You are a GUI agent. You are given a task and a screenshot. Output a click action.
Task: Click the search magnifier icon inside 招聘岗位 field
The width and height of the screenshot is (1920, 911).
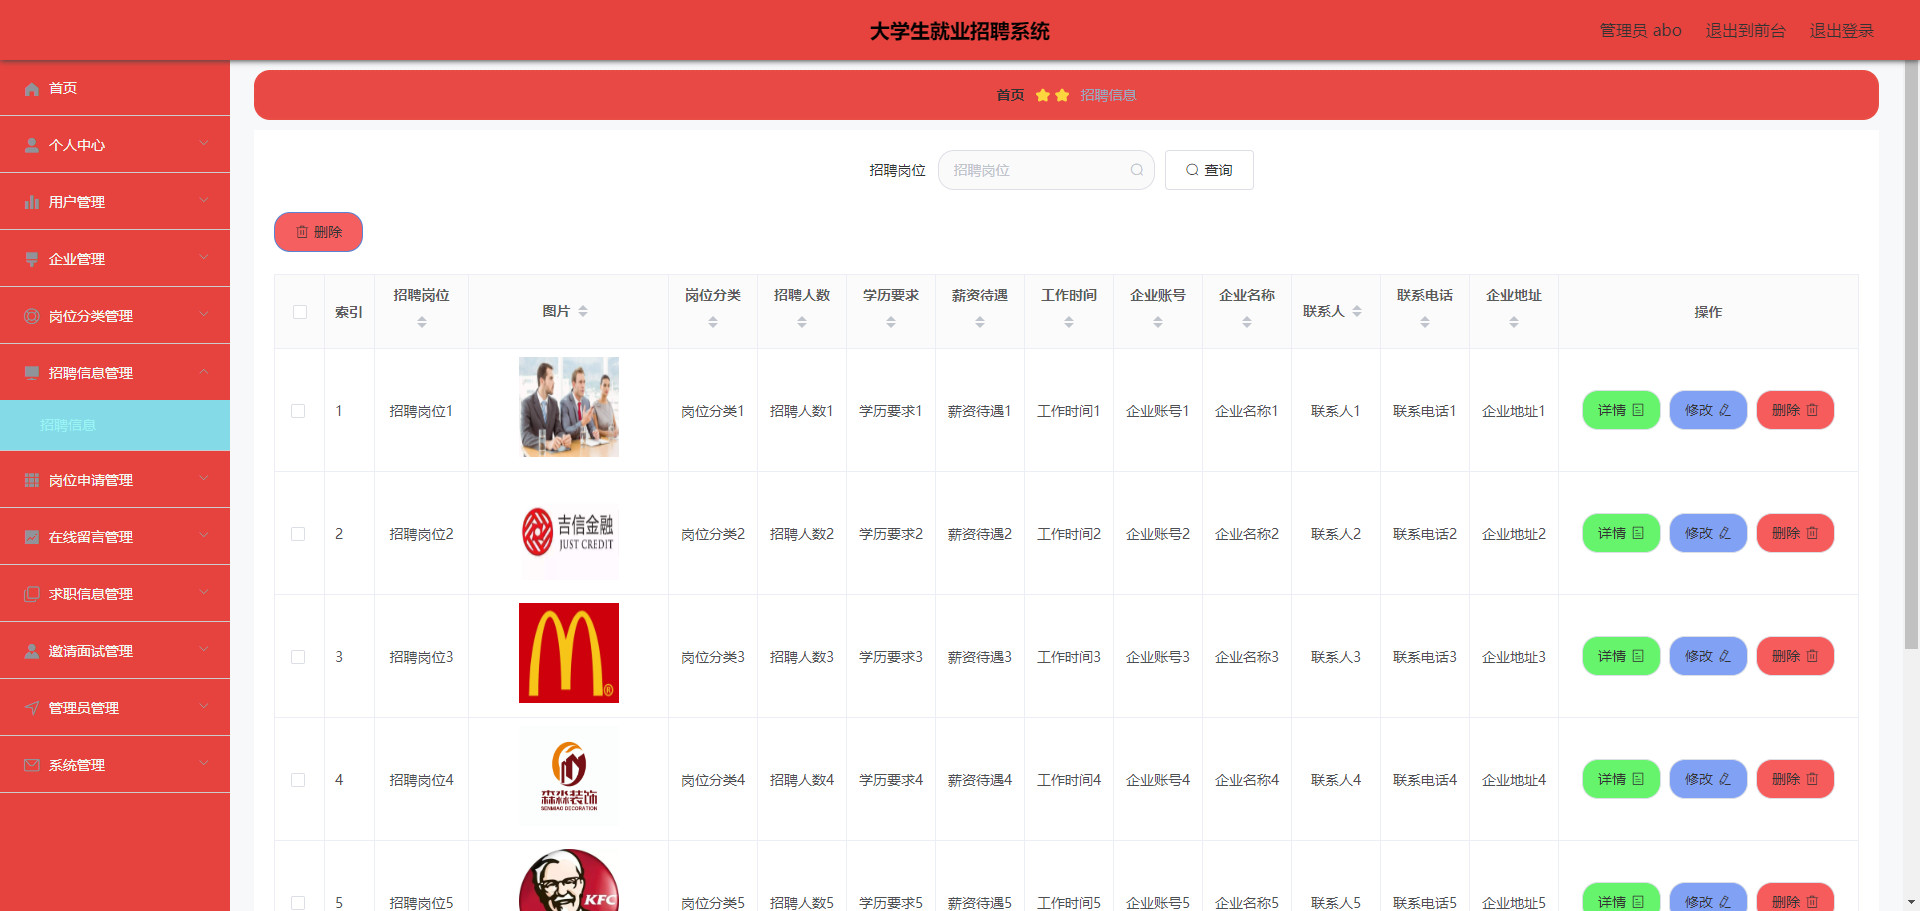pyautogui.click(x=1137, y=170)
